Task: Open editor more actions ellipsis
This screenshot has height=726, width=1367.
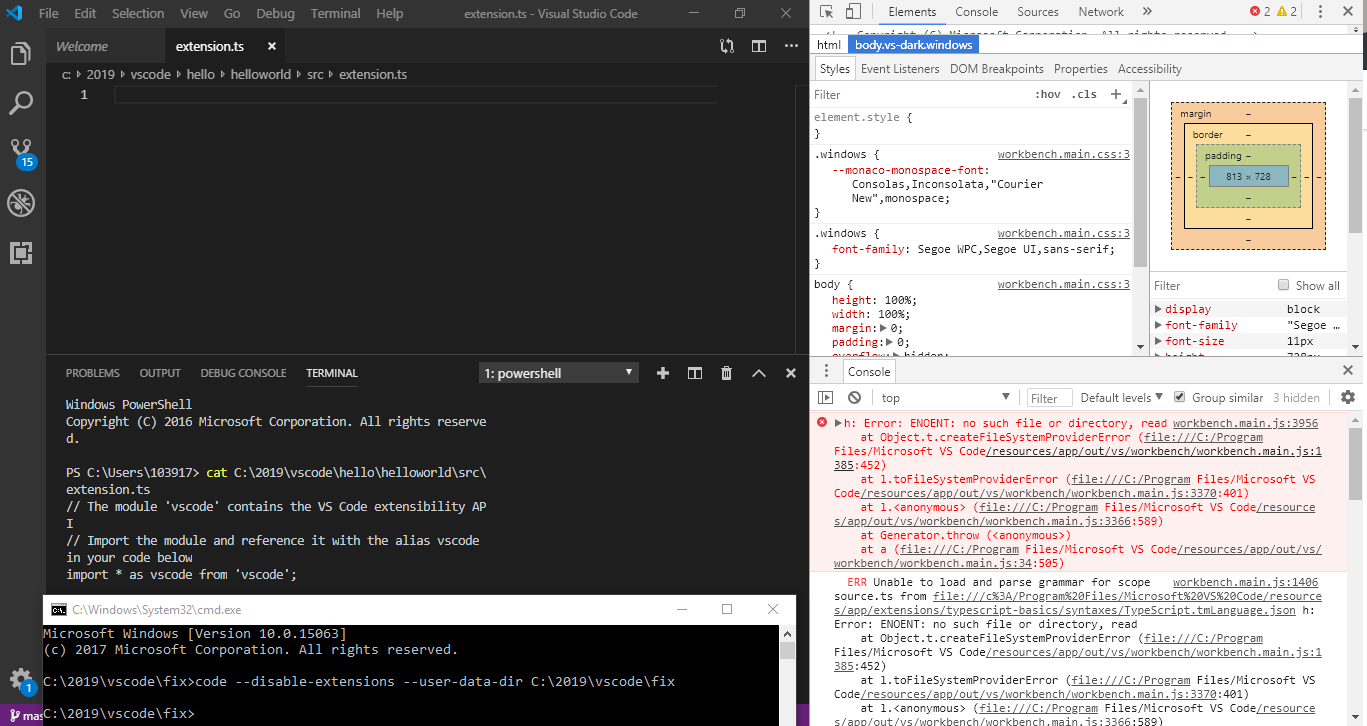Action: [791, 46]
